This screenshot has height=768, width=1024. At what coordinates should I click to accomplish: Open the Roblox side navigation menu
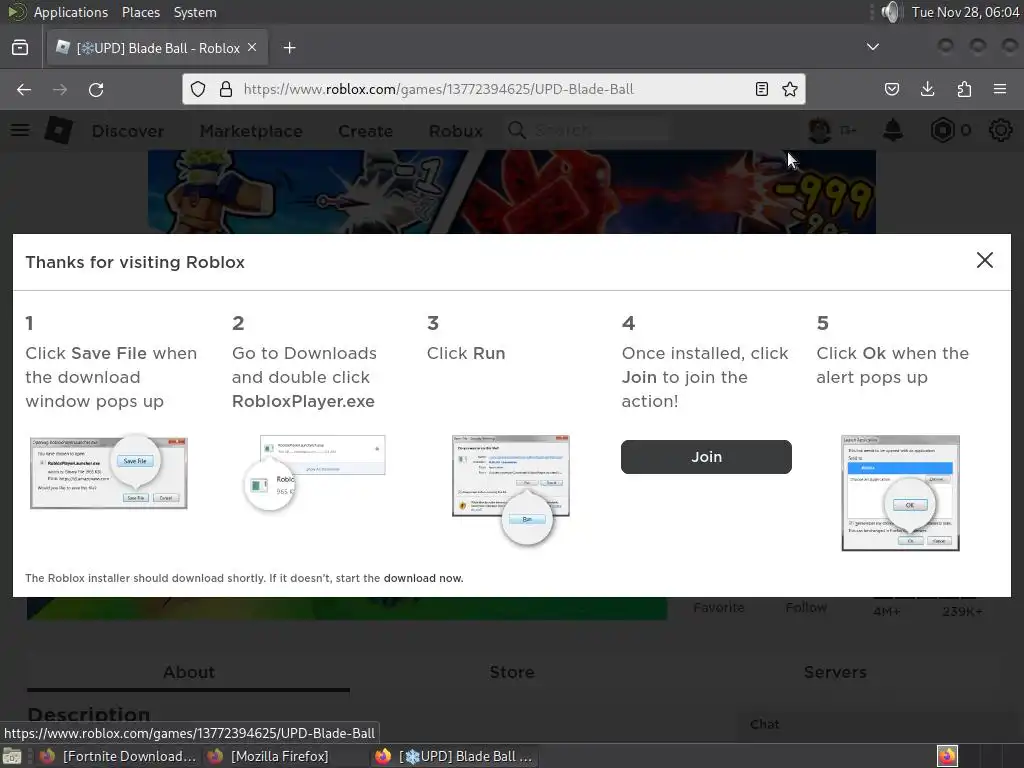(x=20, y=131)
